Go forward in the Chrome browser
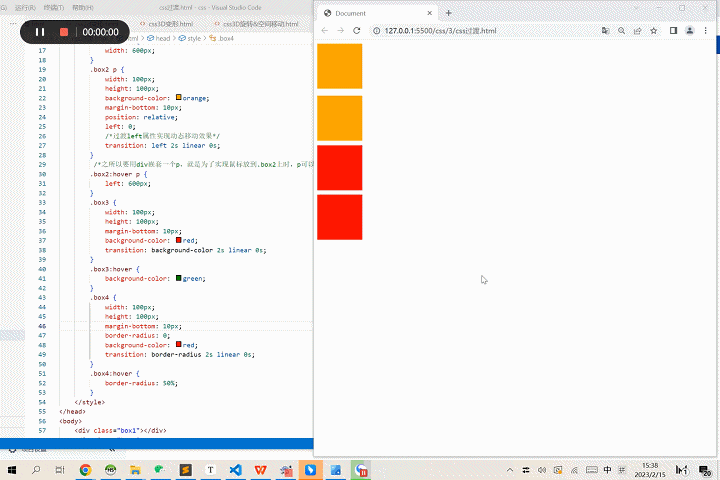The width and height of the screenshot is (720, 480). [x=340, y=31]
